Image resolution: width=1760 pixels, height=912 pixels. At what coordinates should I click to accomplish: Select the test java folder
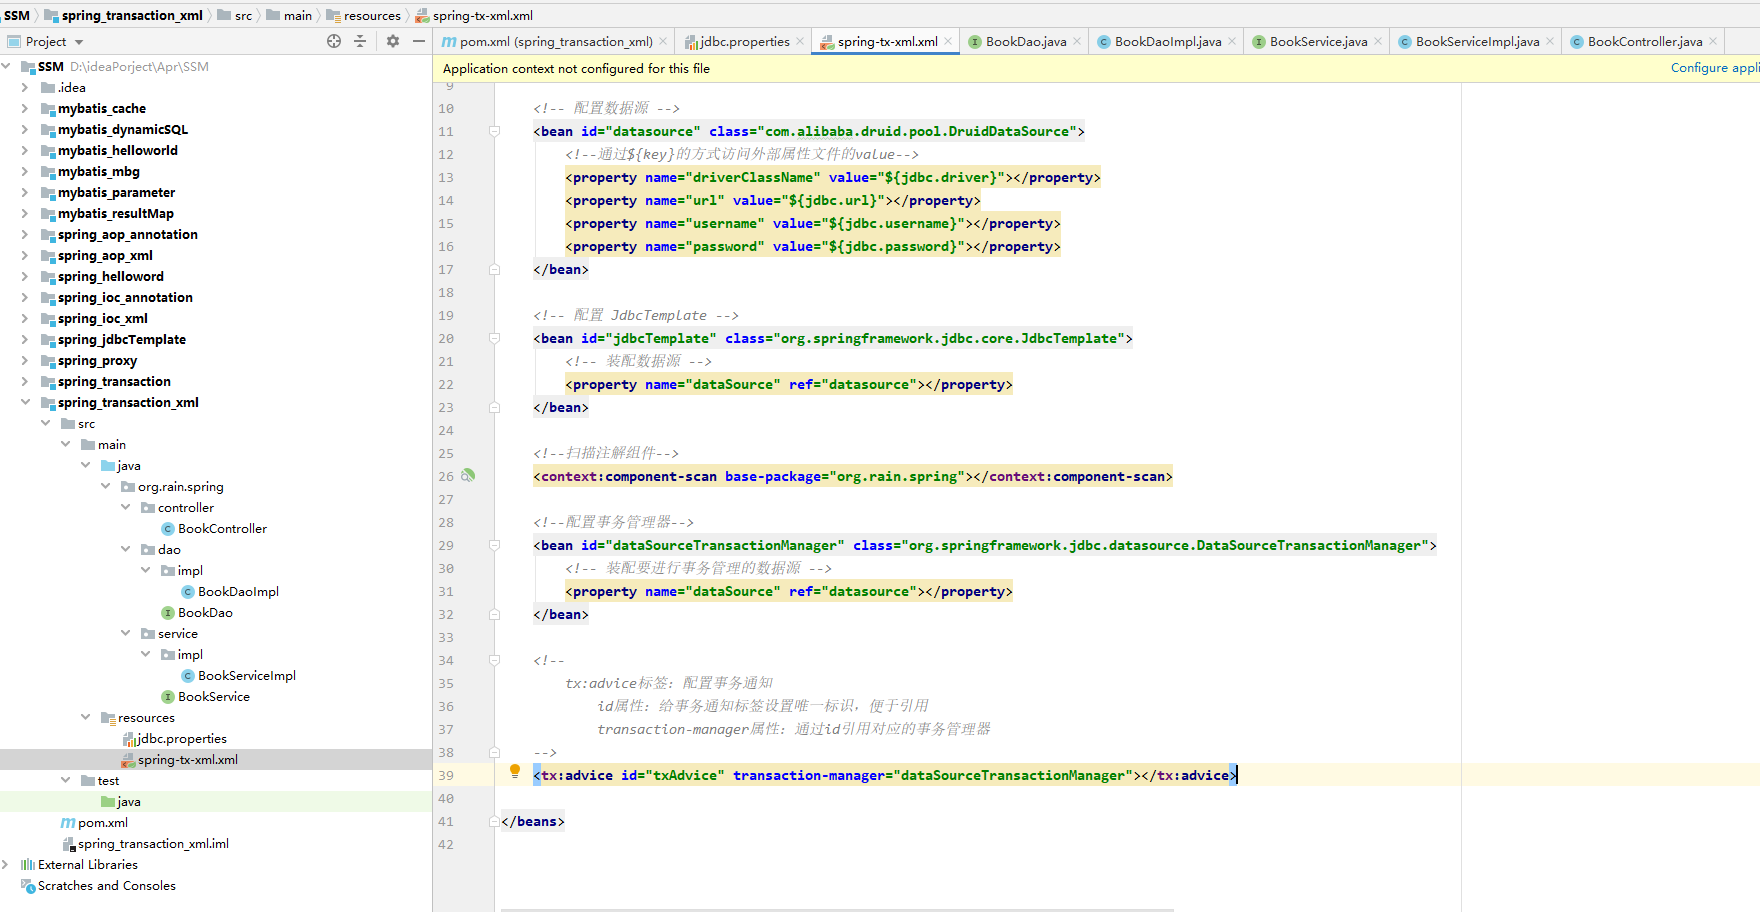(x=128, y=801)
